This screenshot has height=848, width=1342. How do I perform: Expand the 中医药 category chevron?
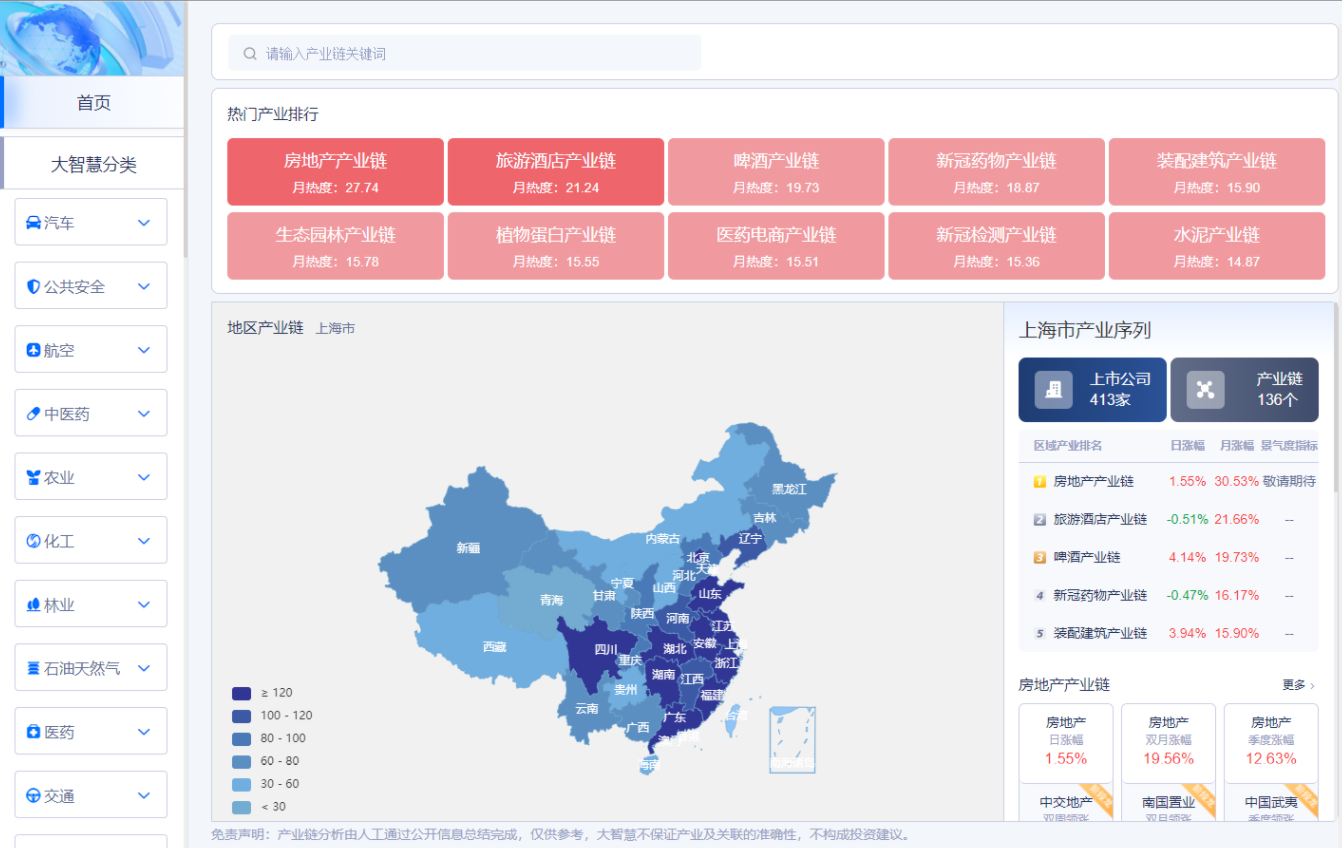click(144, 414)
